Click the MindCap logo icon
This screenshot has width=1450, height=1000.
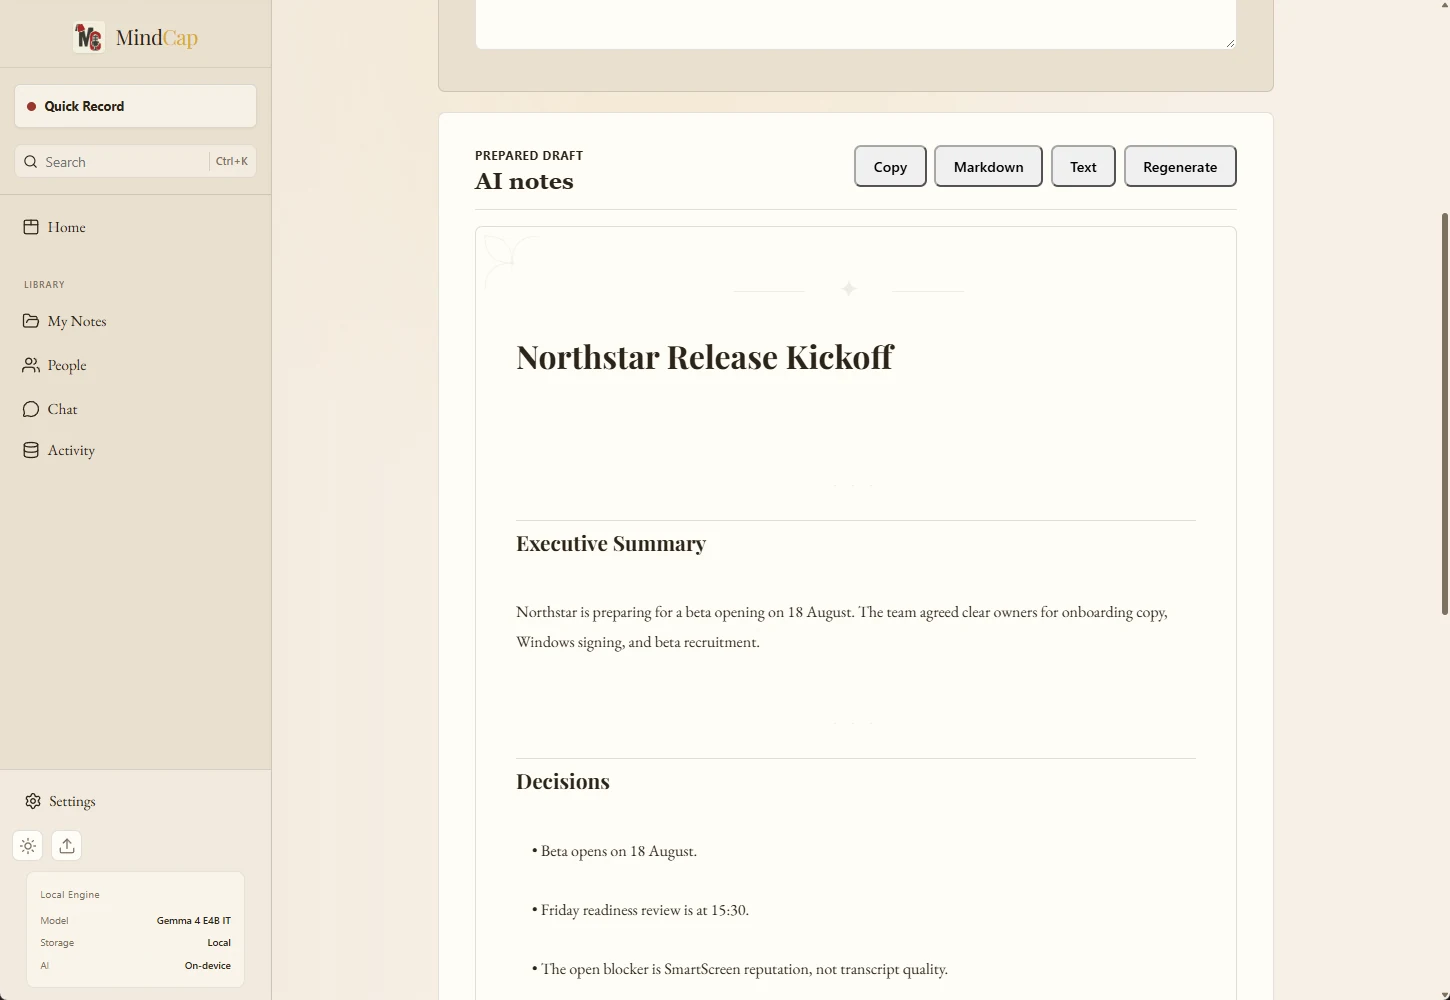89,38
